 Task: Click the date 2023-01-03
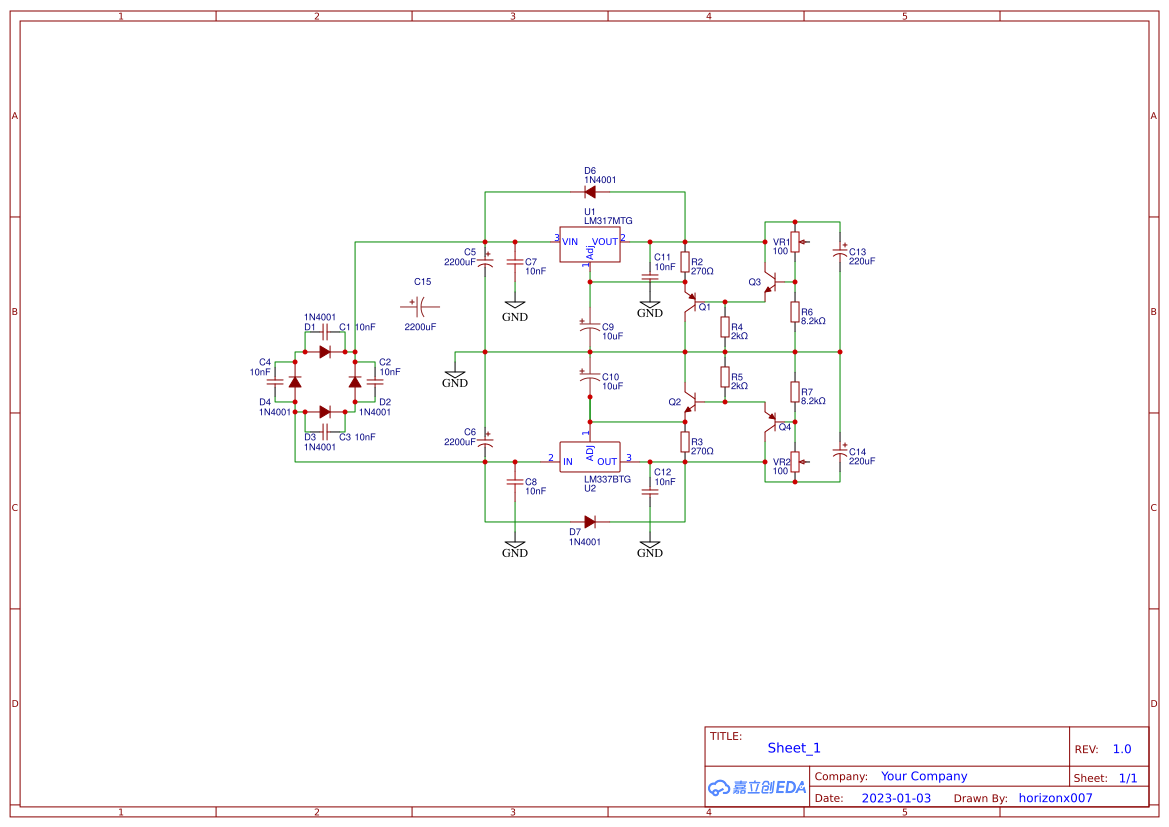896,798
